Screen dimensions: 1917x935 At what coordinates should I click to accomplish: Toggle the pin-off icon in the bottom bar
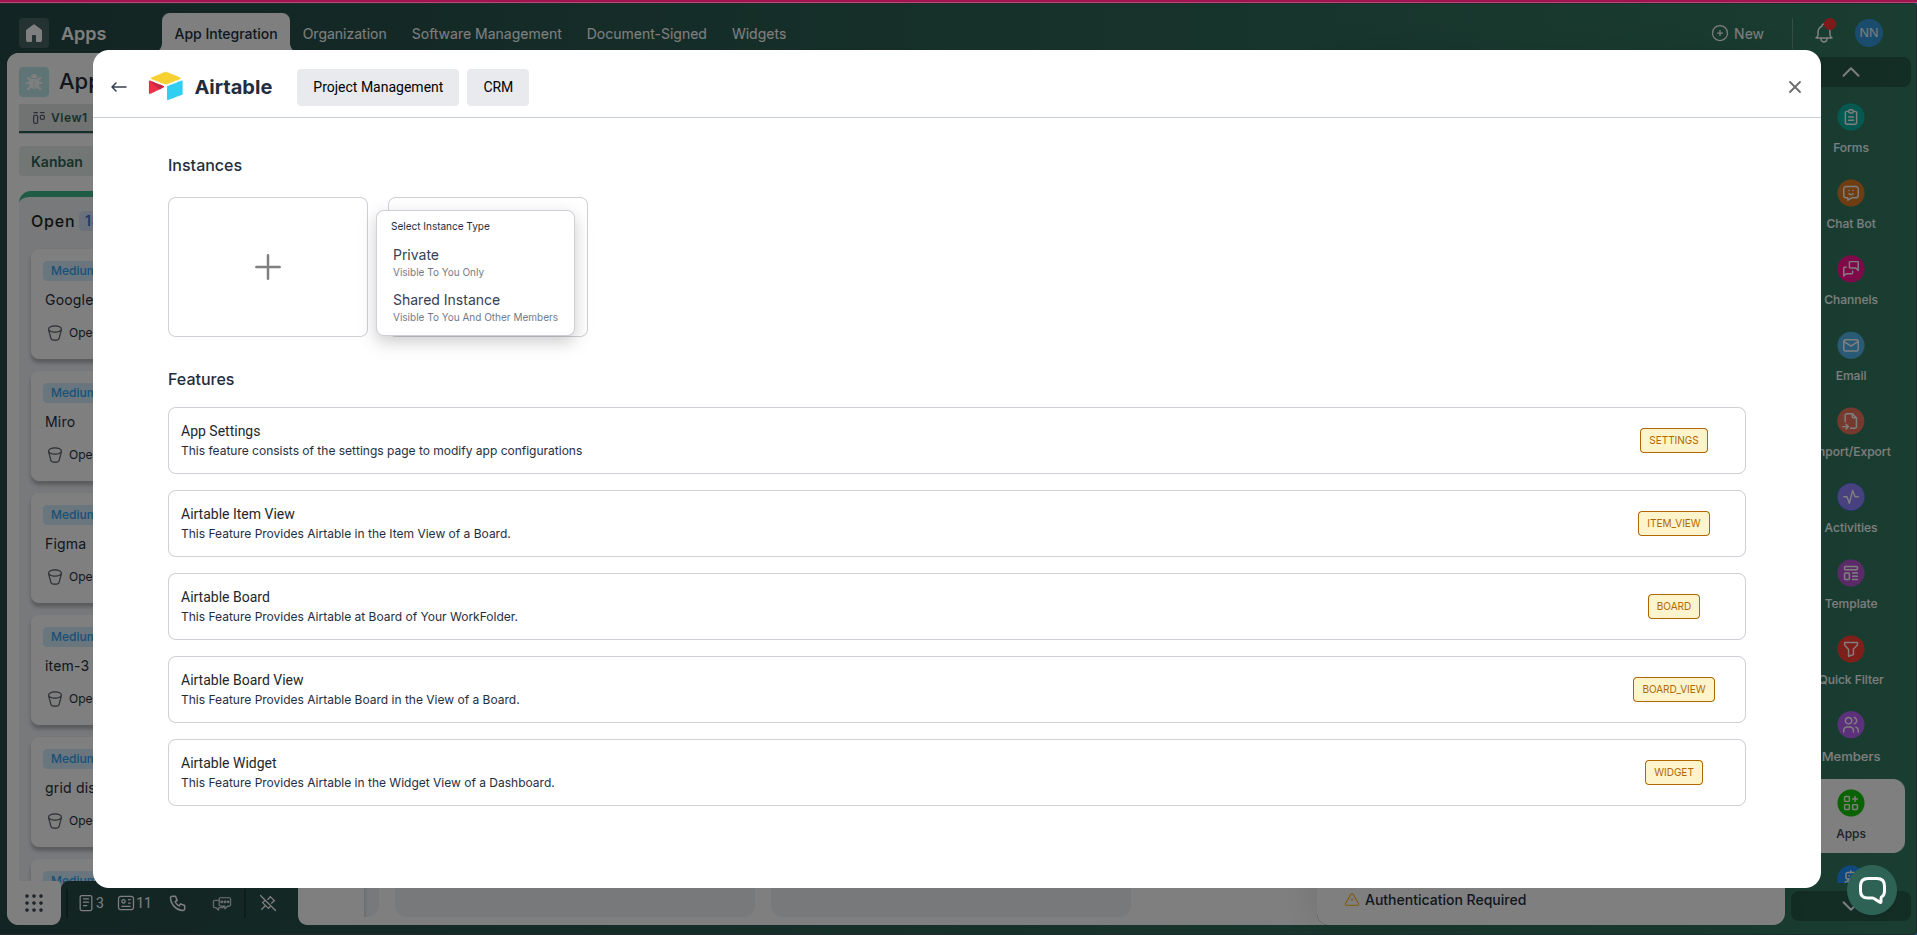267,903
